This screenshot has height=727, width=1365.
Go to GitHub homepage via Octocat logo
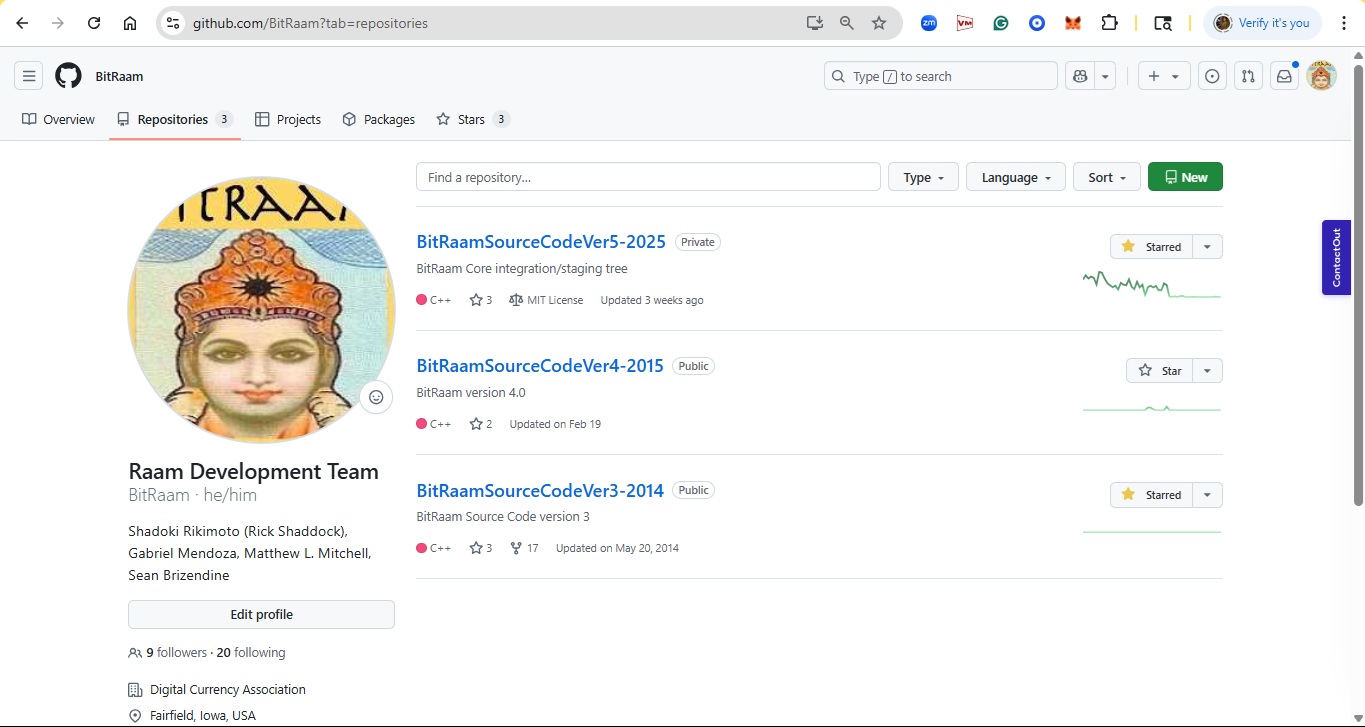click(68, 76)
